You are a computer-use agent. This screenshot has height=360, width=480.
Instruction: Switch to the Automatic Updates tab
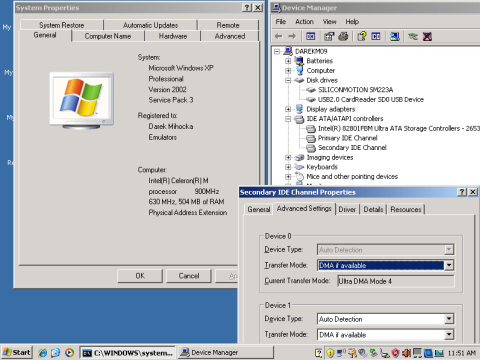click(150, 25)
